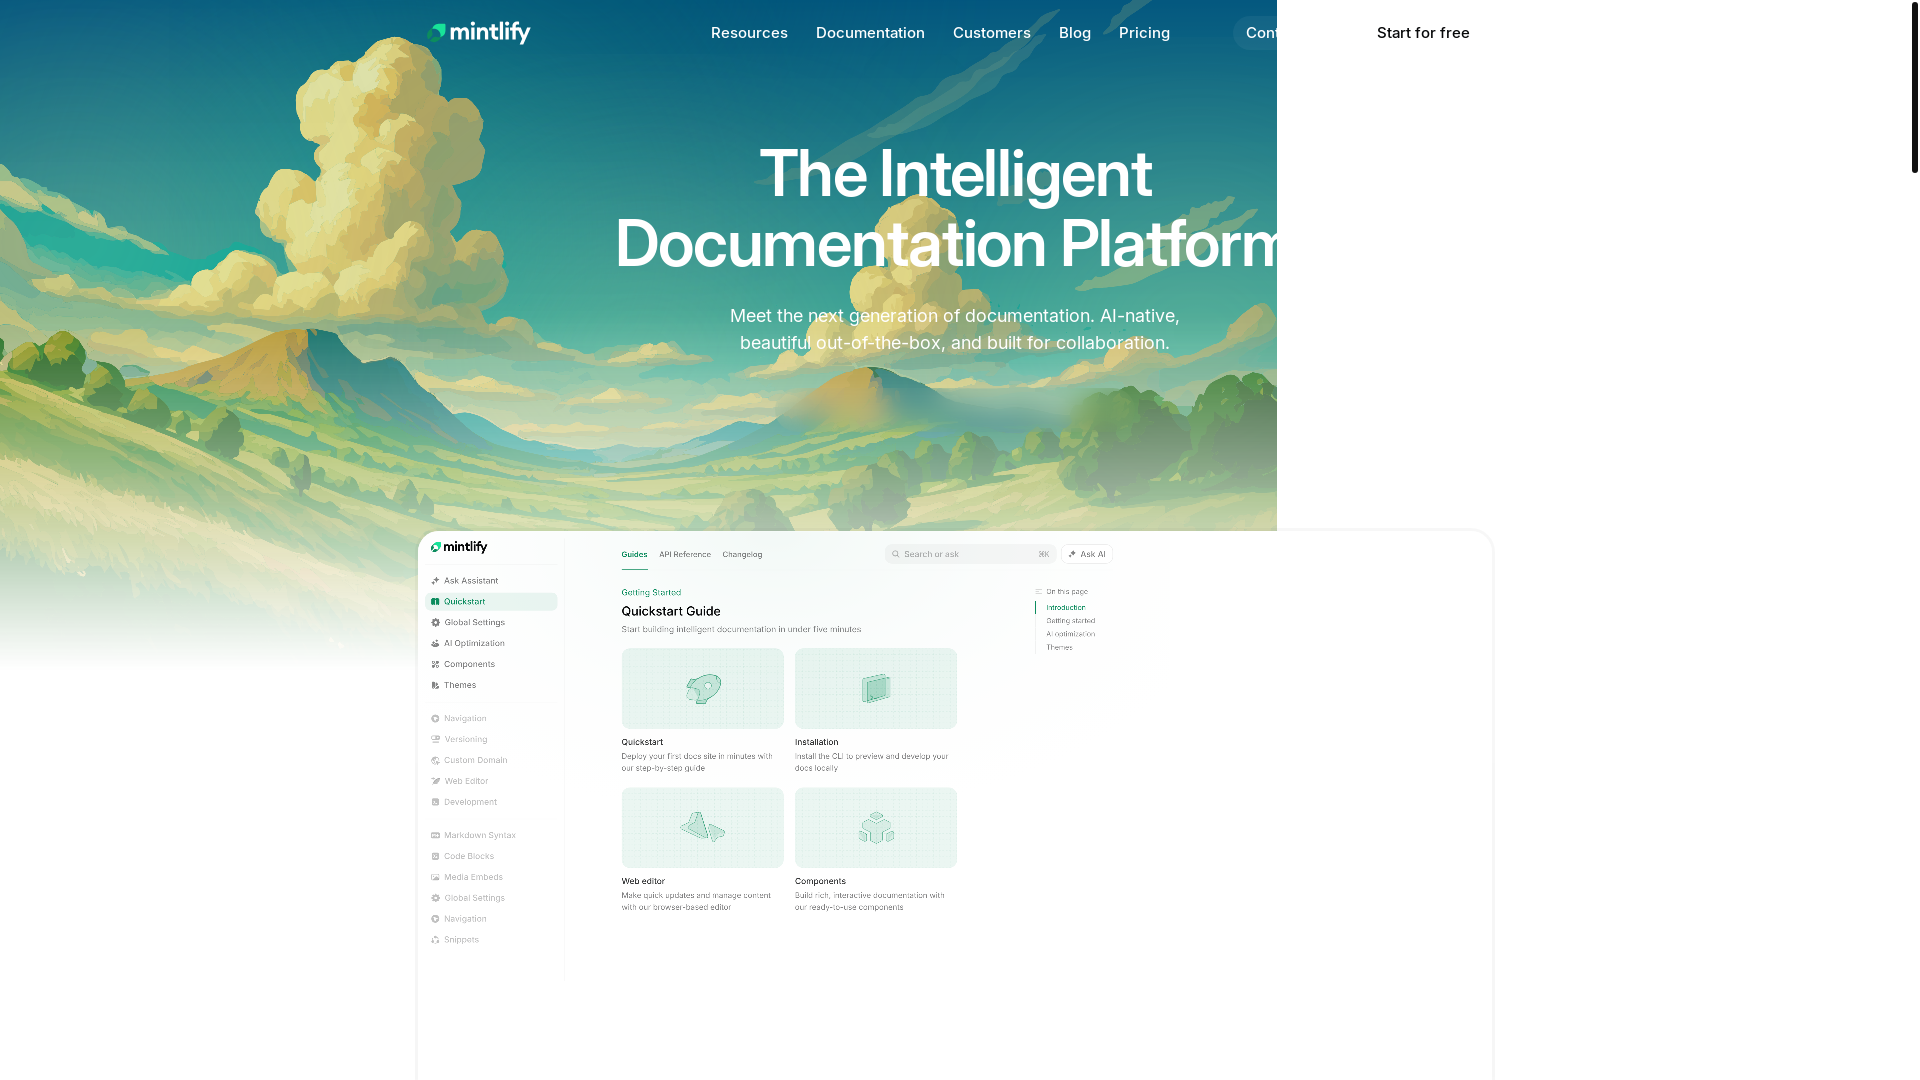Click the compass icon for Navigation above Versioning
The image size is (1920, 1080).
[435, 719]
